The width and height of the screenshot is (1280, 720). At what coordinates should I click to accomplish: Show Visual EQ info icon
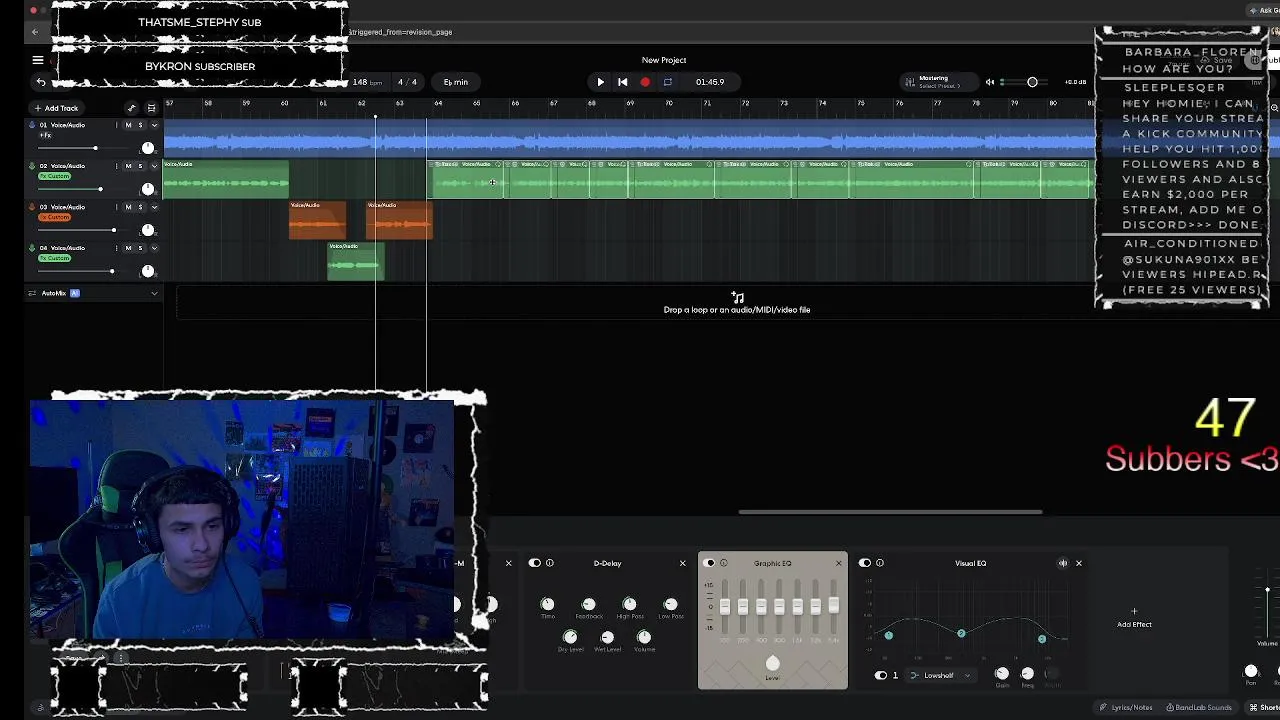coord(880,563)
